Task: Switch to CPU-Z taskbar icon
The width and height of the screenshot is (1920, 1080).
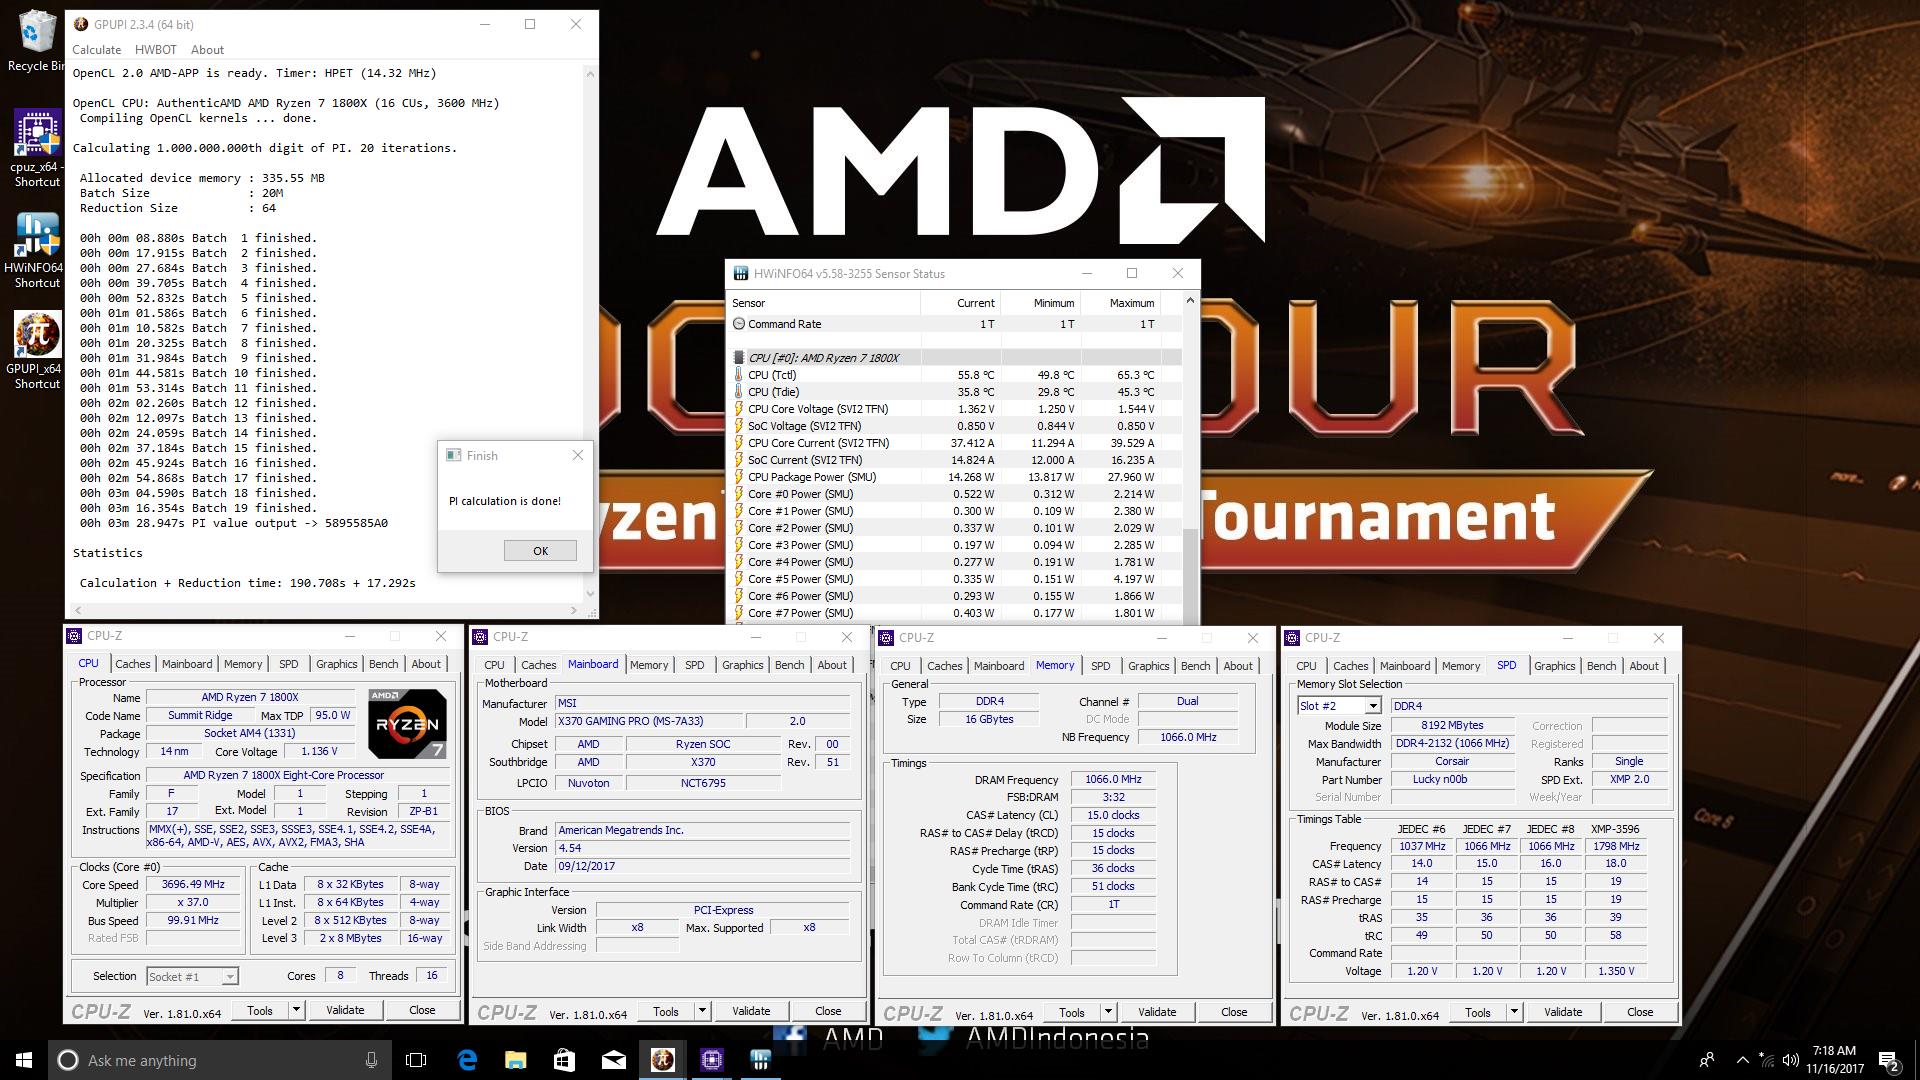Action: click(712, 1060)
